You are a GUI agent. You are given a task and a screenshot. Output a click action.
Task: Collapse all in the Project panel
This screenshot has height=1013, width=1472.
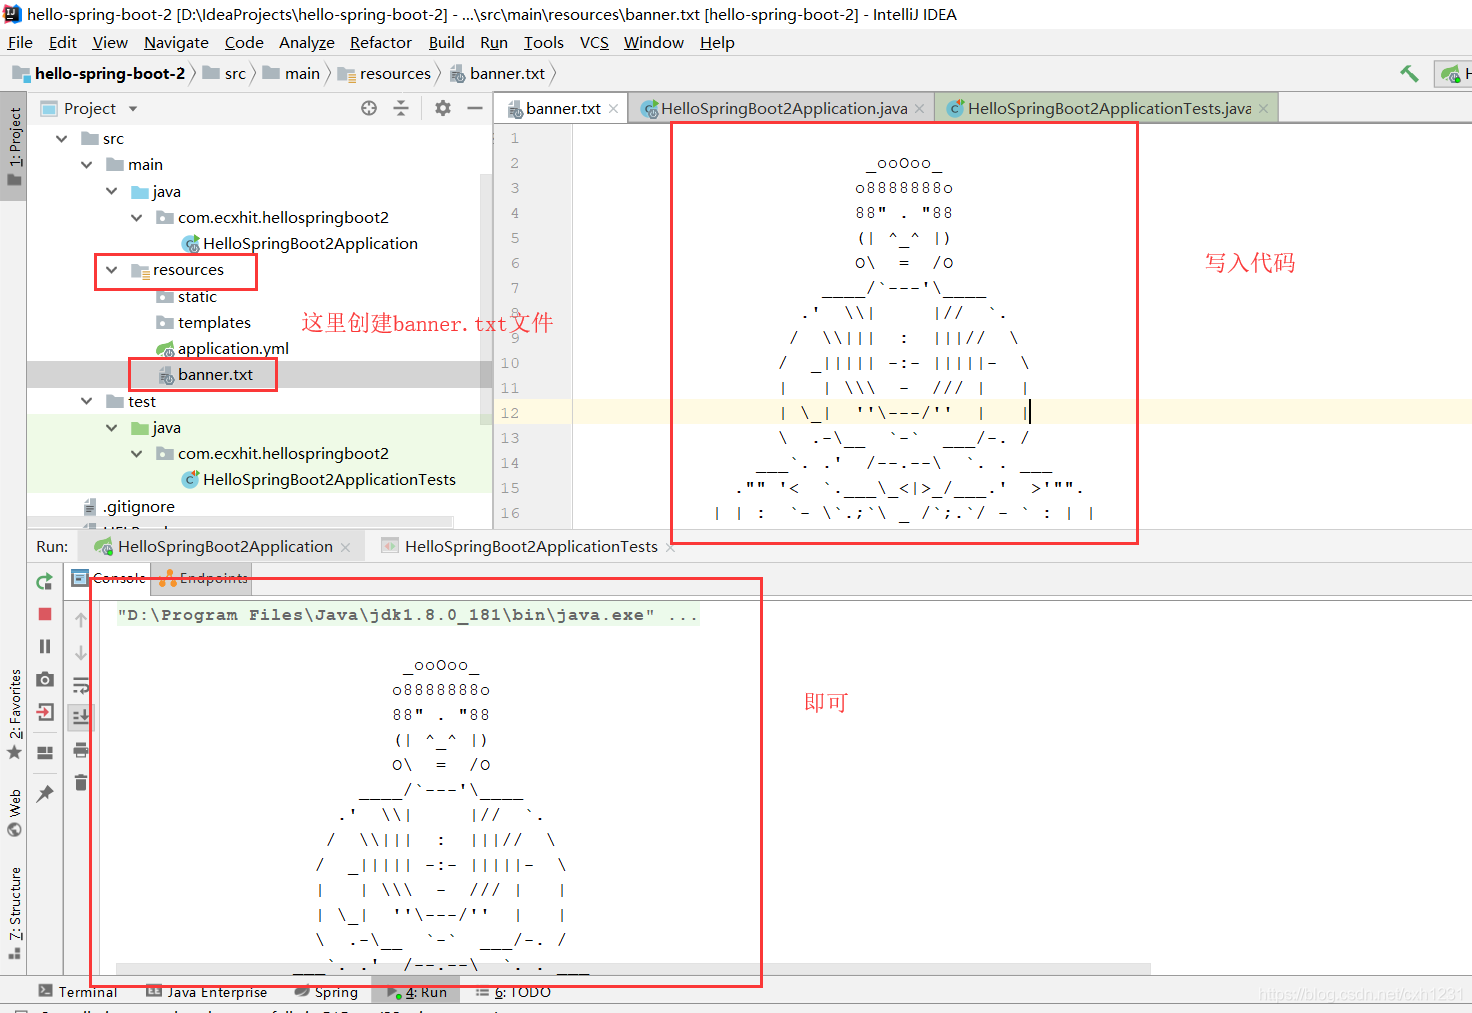coord(401,108)
